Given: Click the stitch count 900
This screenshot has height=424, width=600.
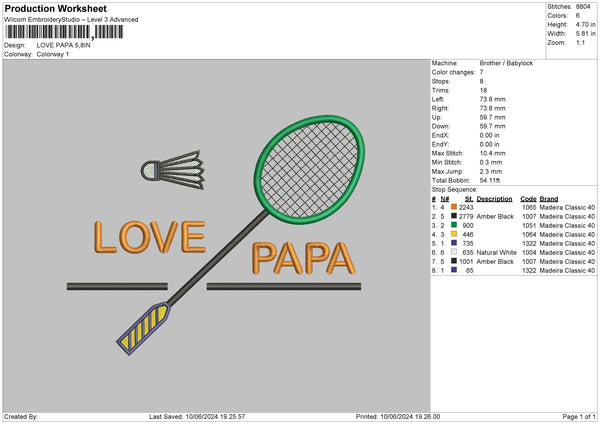Looking at the screenshot, I should click(x=468, y=225).
